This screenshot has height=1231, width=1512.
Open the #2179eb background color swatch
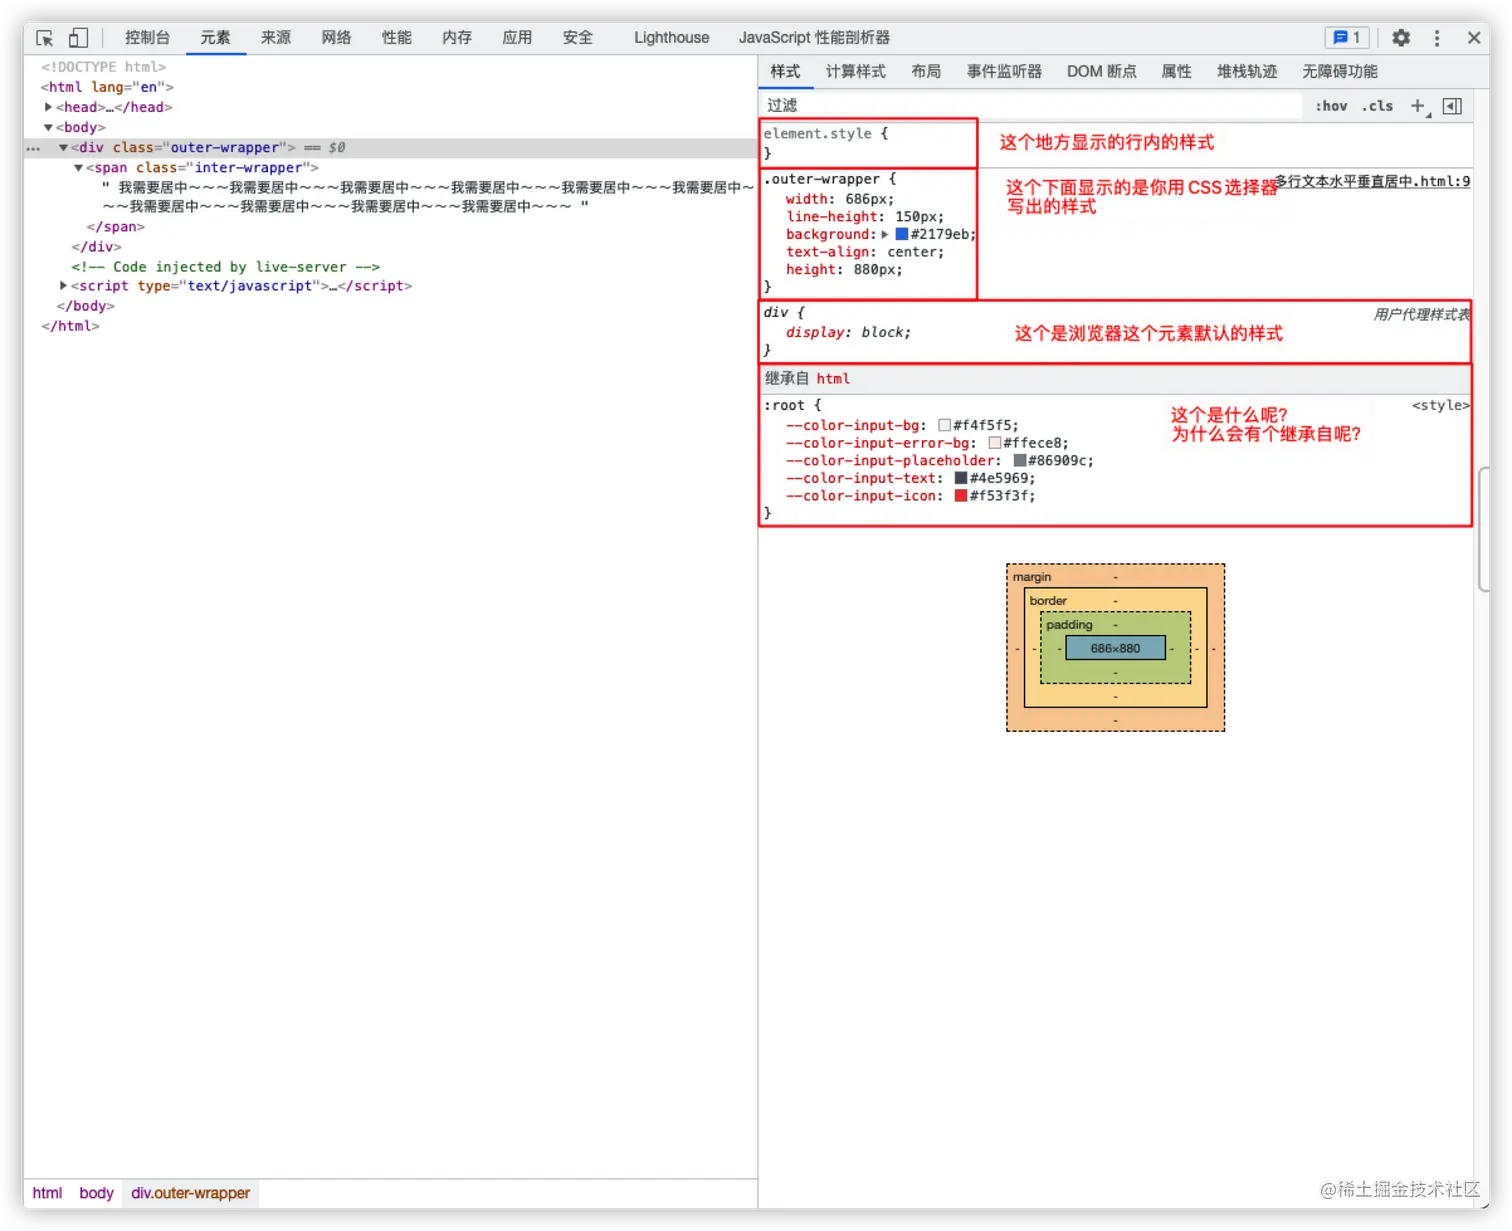point(901,235)
